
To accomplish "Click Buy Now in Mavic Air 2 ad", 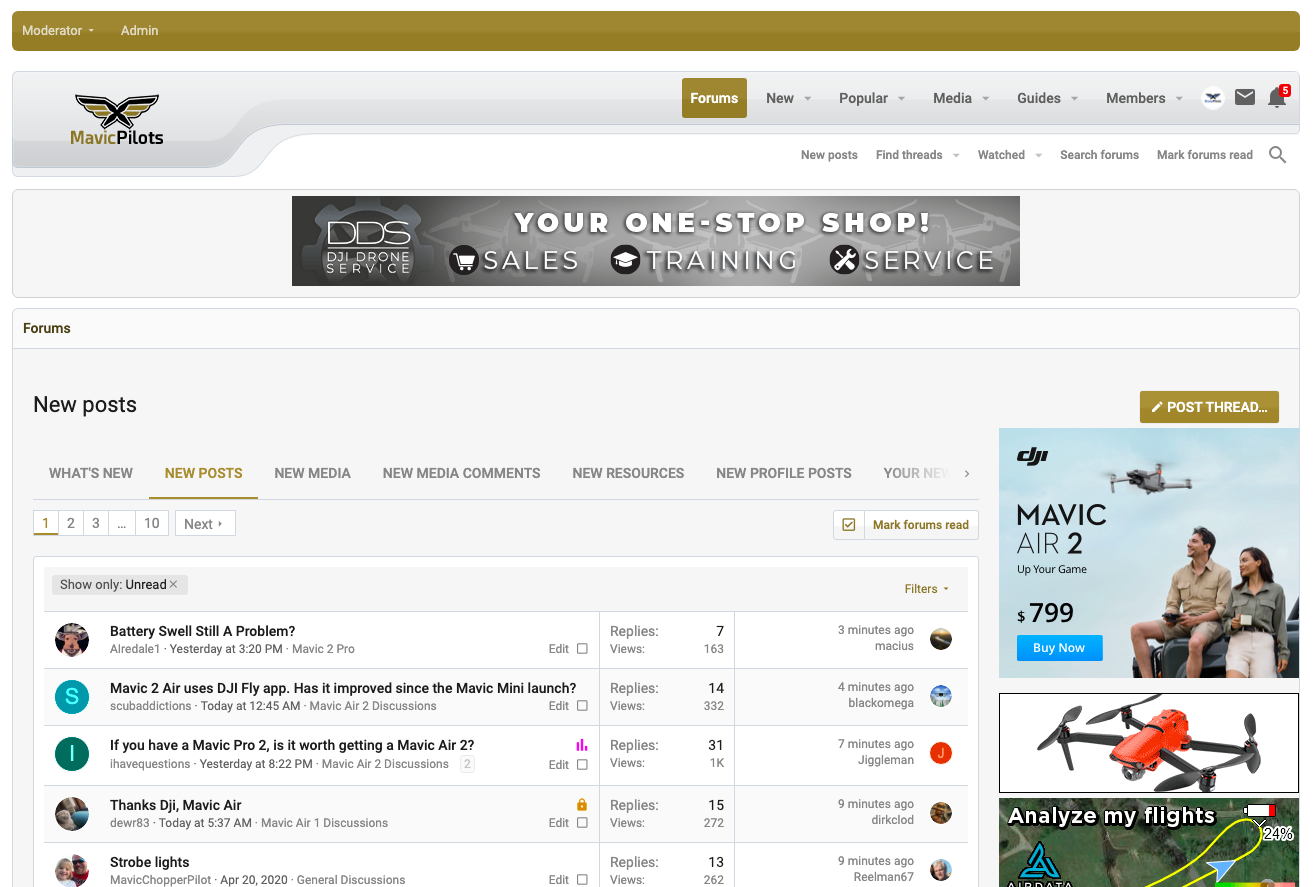I will (x=1059, y=648).
